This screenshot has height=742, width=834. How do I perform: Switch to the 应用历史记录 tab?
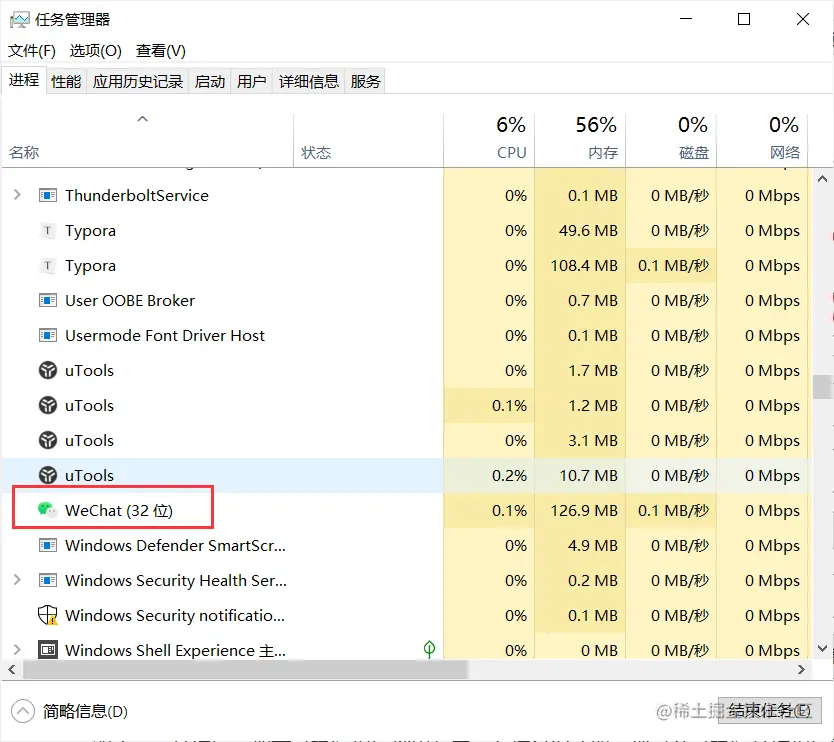tap(138, 81)
